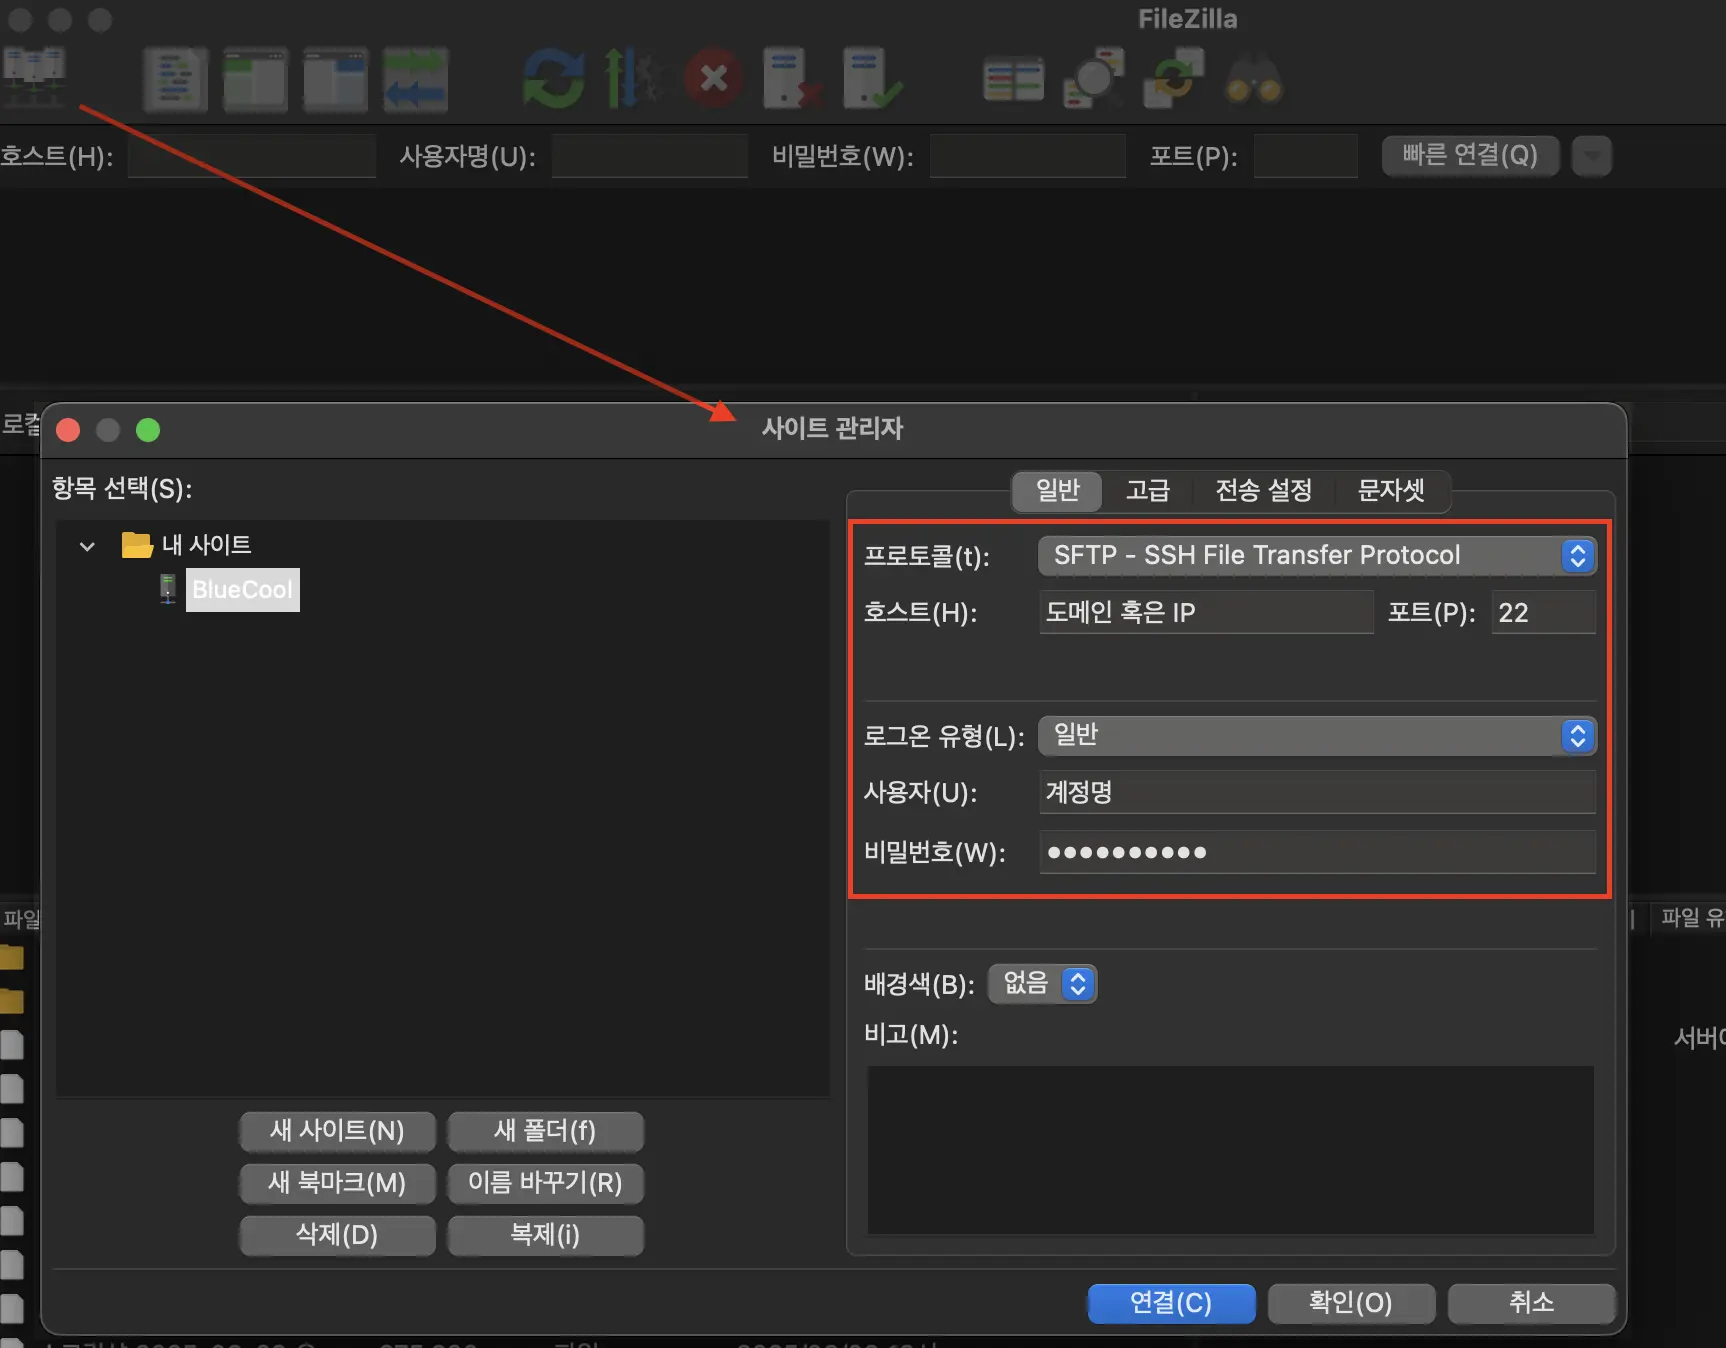
Task: Toggle the transfer queue display icon
Action: 415,78
